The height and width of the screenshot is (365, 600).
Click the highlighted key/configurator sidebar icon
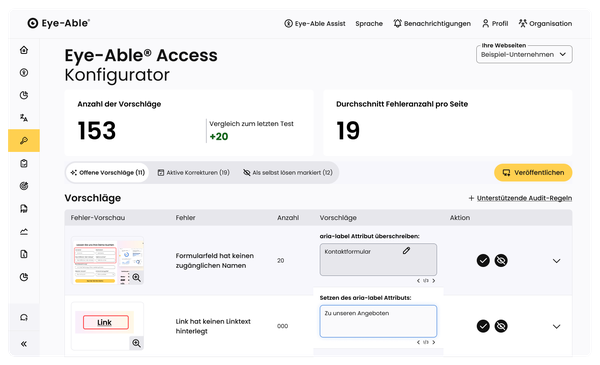pyautogui.click(x=24, y=140)
